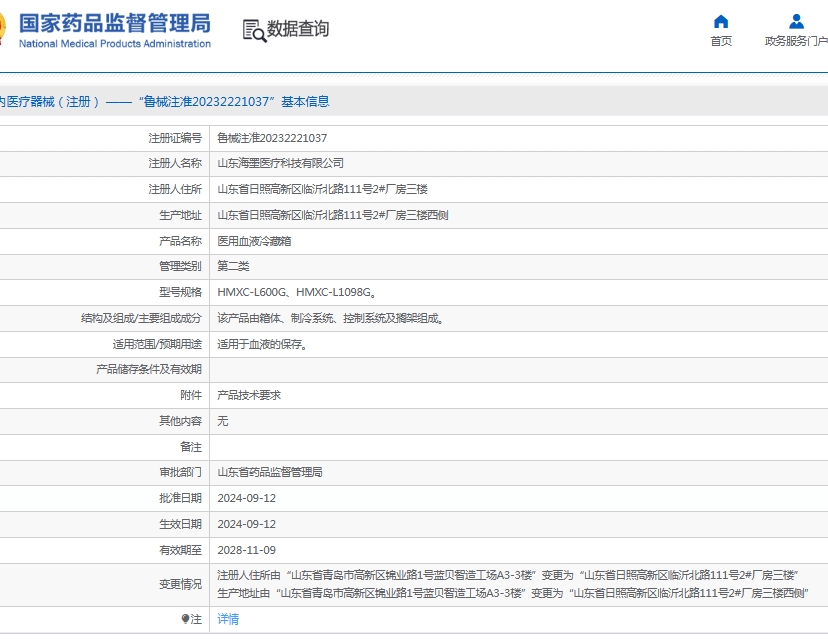This screenshot has width=828, height=639.
Task: Click the 有效期至 row label
Action: 180,550
